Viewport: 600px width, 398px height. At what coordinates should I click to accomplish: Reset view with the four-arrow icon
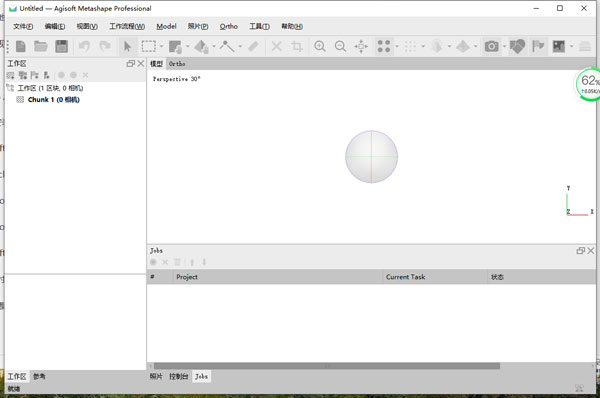coord(361,46)
